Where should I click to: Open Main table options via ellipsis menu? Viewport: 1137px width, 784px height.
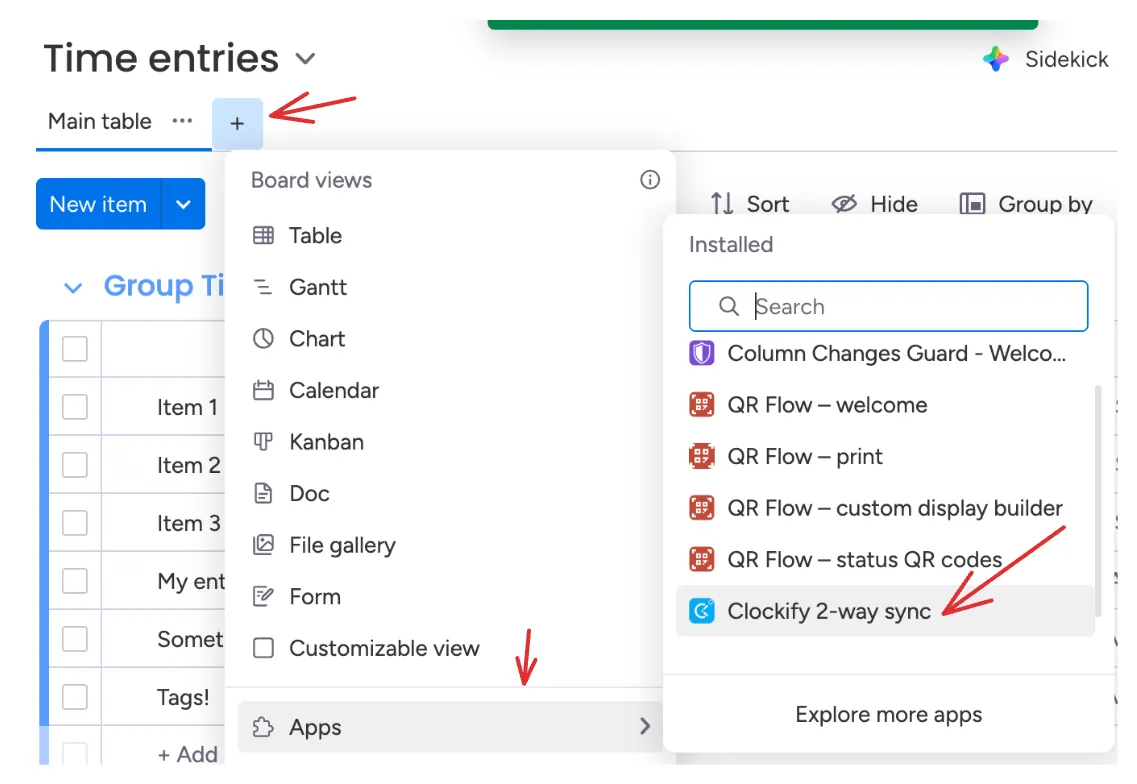[x=182, y=120]
